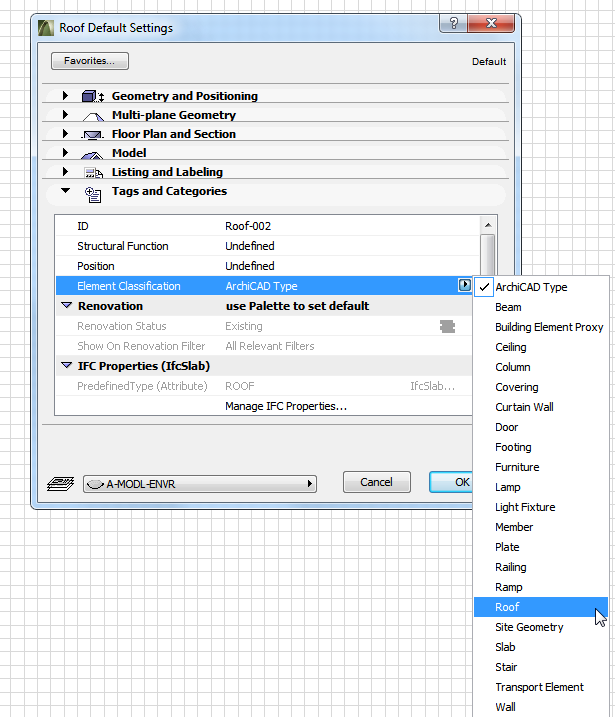
Task: Choose Furniture classification
Action: [x=541, y=467]
